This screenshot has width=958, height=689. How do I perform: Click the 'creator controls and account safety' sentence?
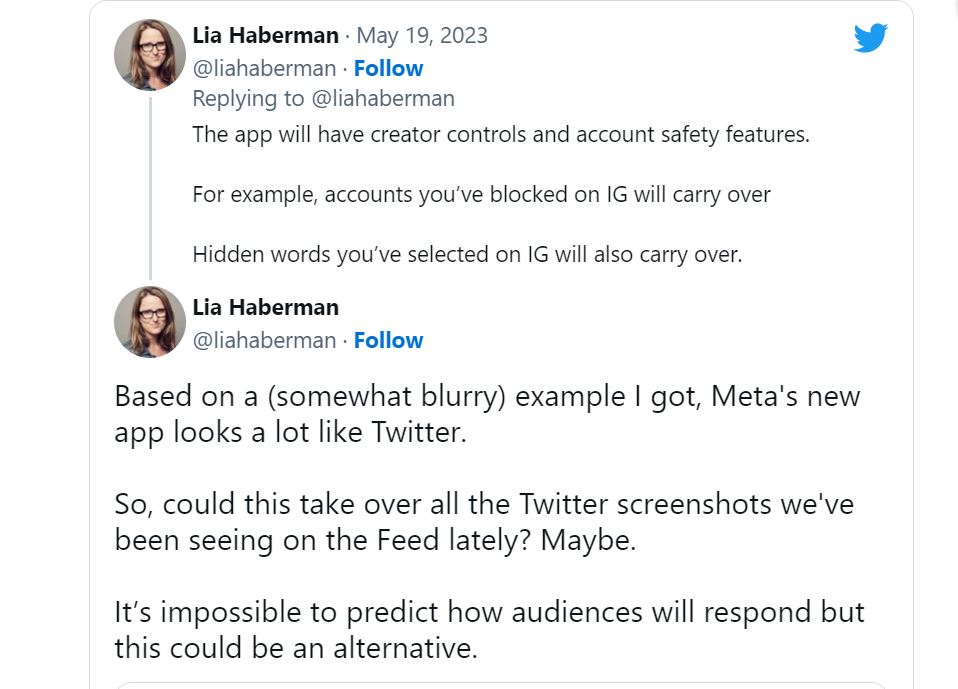click(501, 134)
